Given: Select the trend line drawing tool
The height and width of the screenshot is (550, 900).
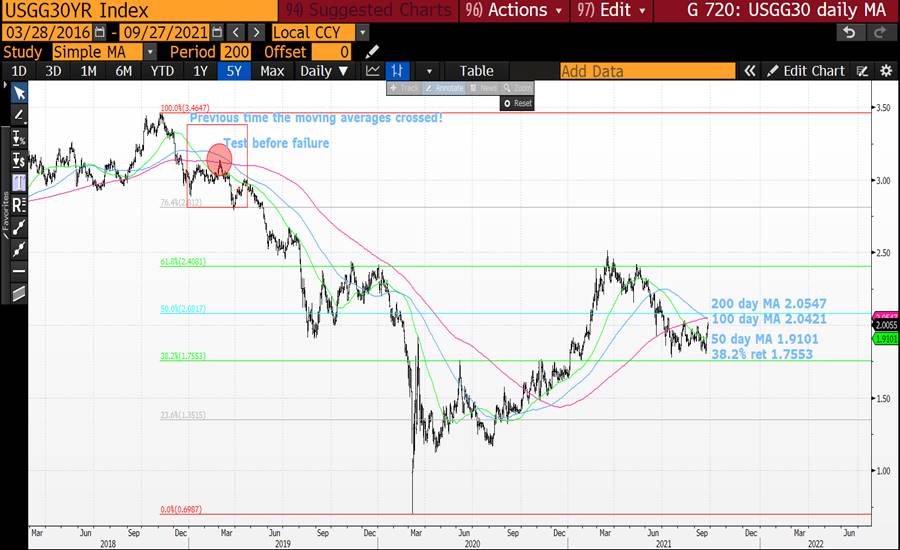Looking at the screenshot, I should (18, 115).
